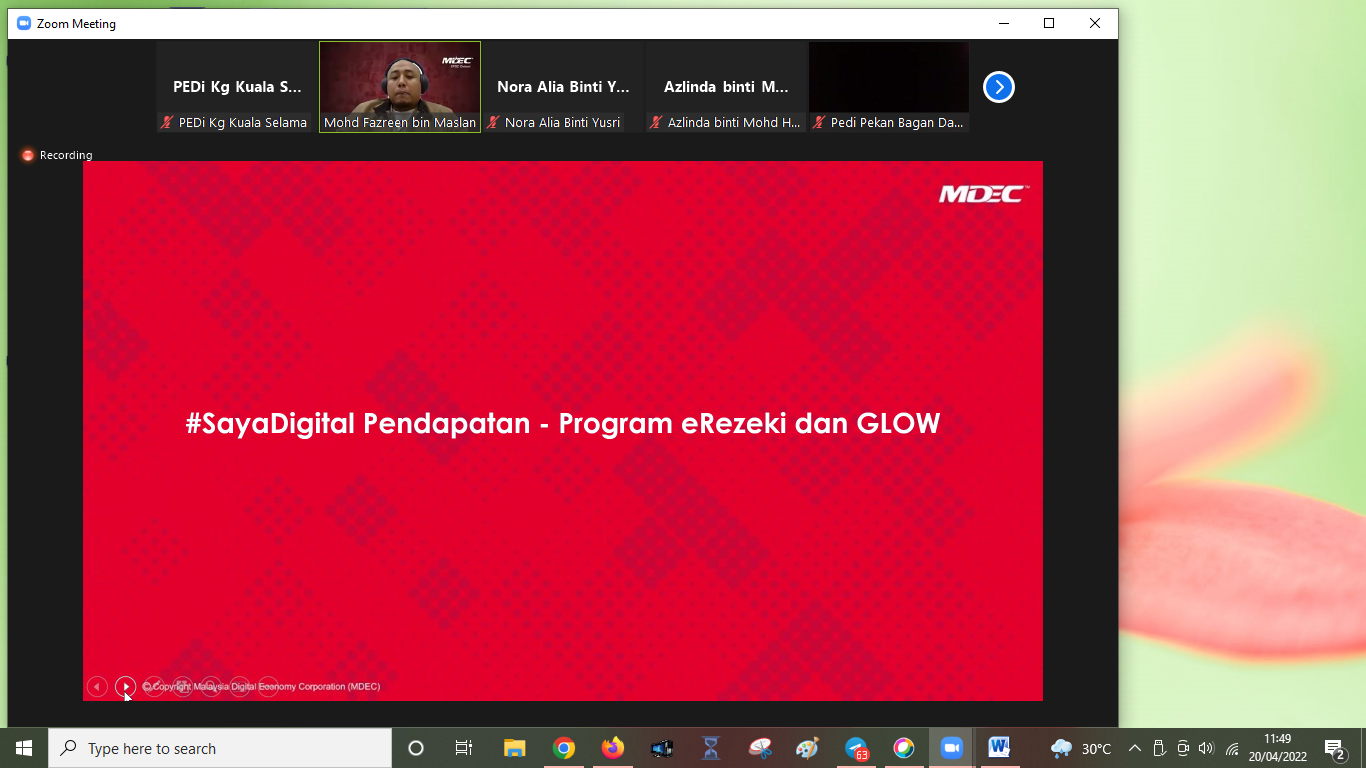Select Mohd Fazreen bin Maslan's video tile
Viewport: 1366px width, 768px height.
coord(400,87)
